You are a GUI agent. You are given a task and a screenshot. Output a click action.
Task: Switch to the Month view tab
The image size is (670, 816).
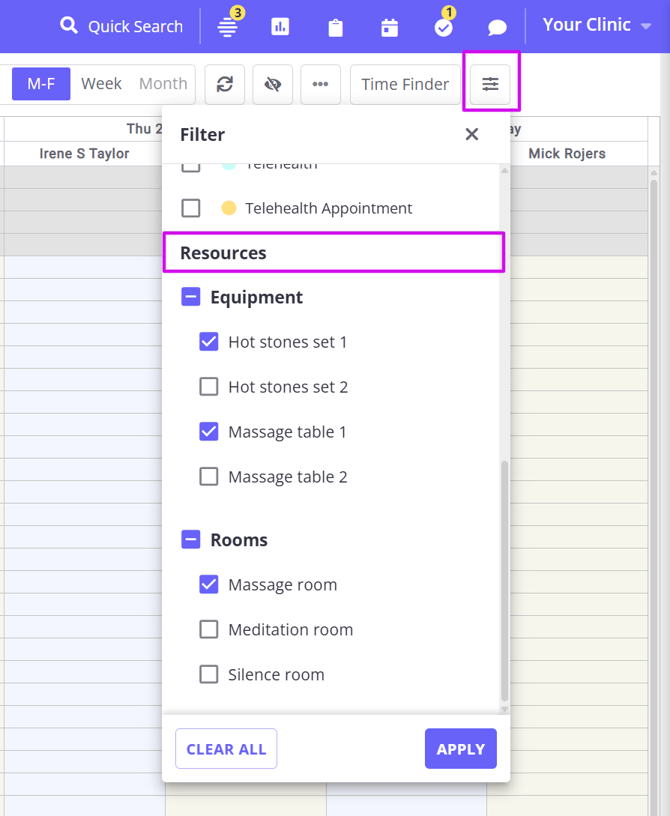click(163, 84)
